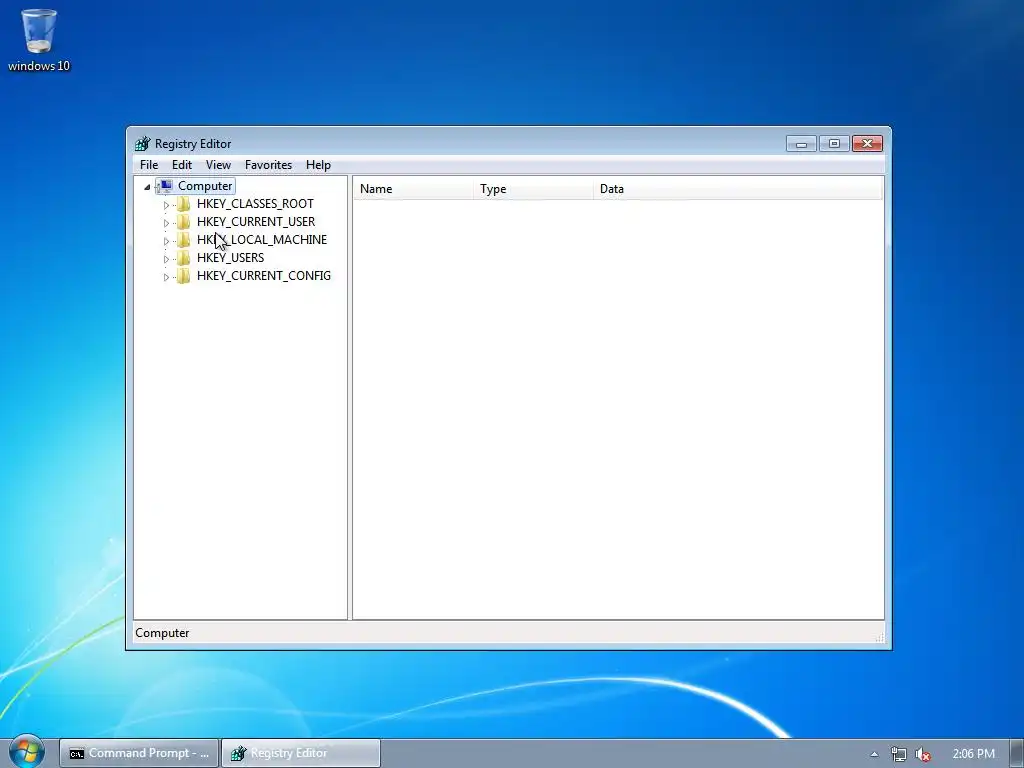Screen dimensions: 1024x768
Task: Click the 2:06 PM system clock
Action: click(x=973, y=754)
